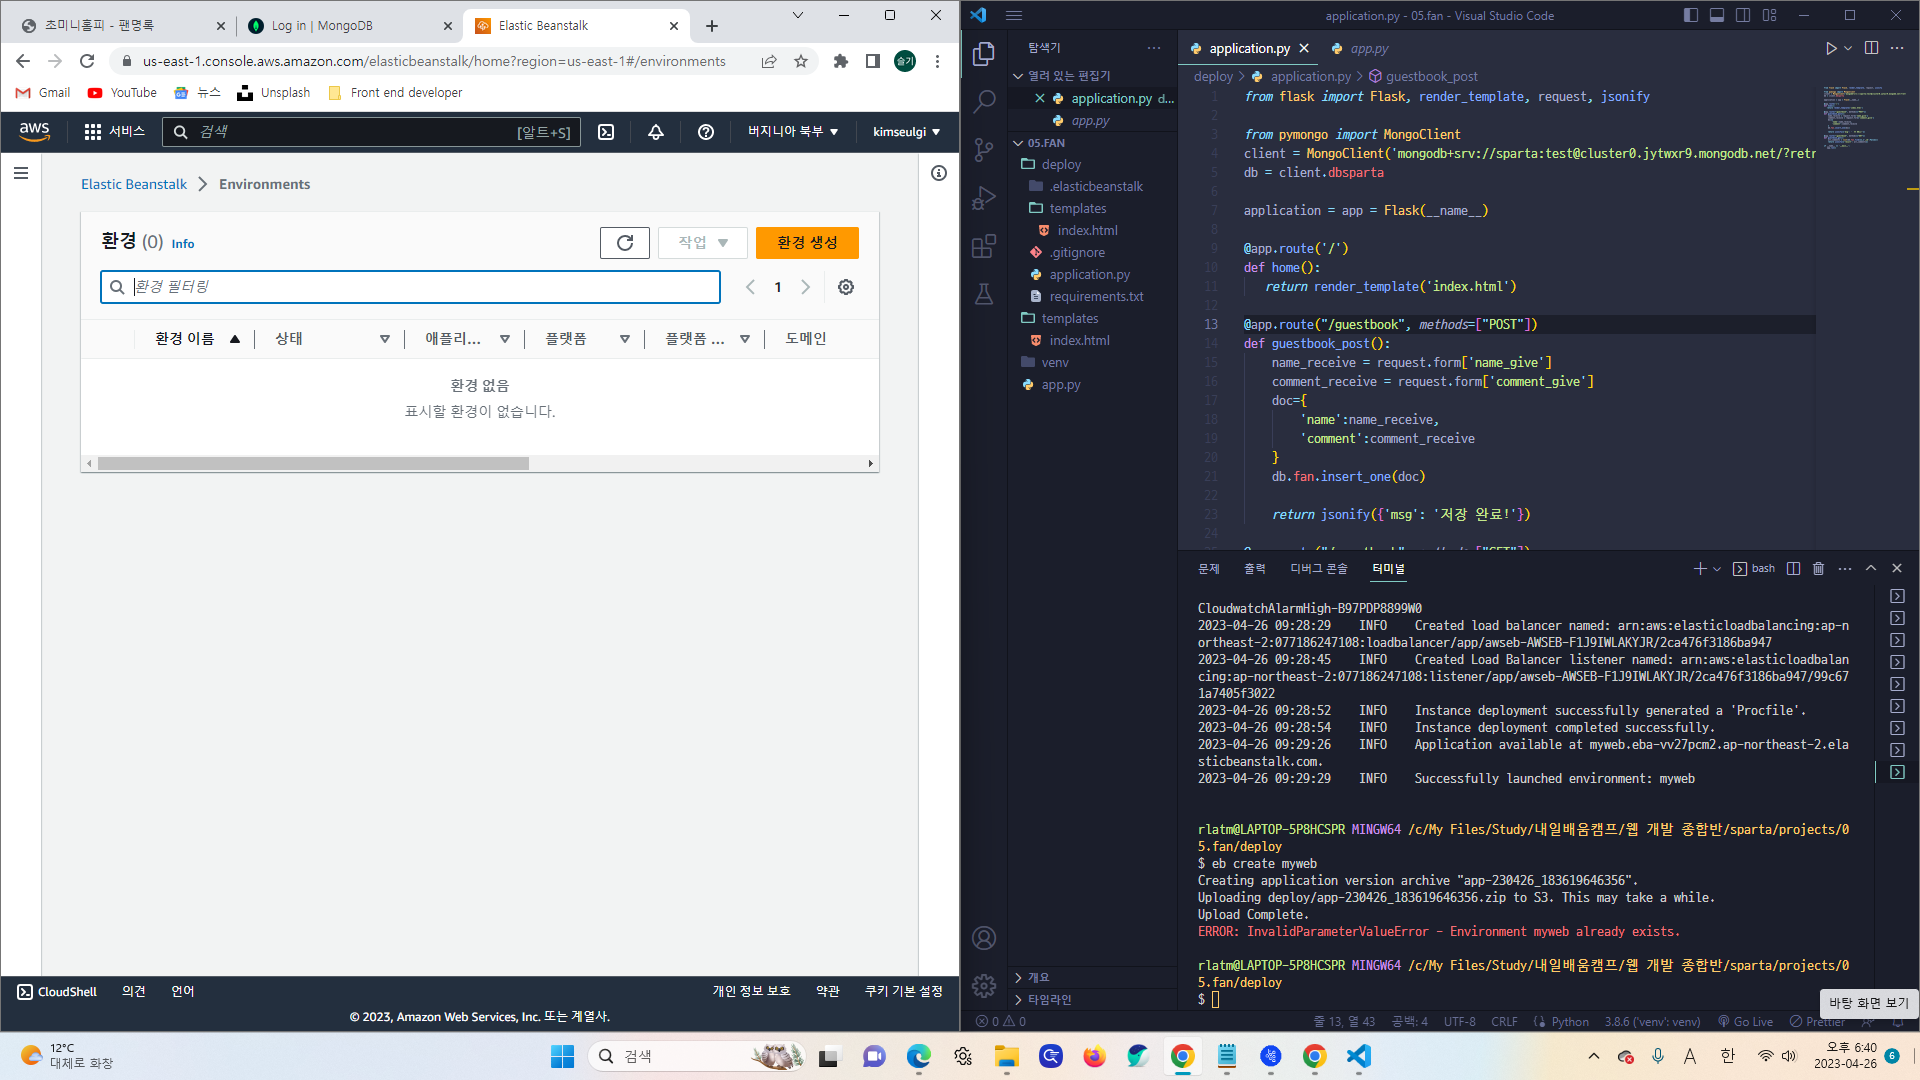Open AWS CloudShell icon in top bar
This screenshot has width=1920, height=1080.
tap(606, 132)
